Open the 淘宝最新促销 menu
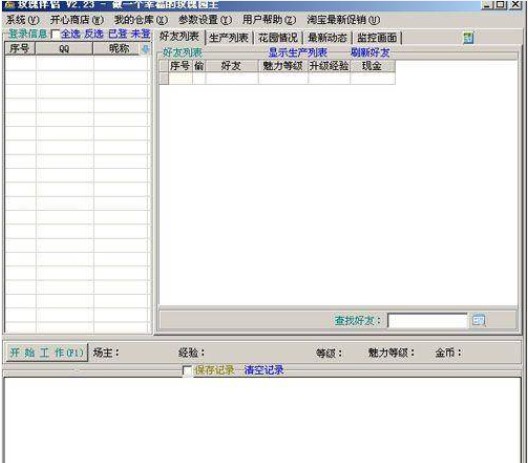Viewport: 529px width, 463px height. 343,20
